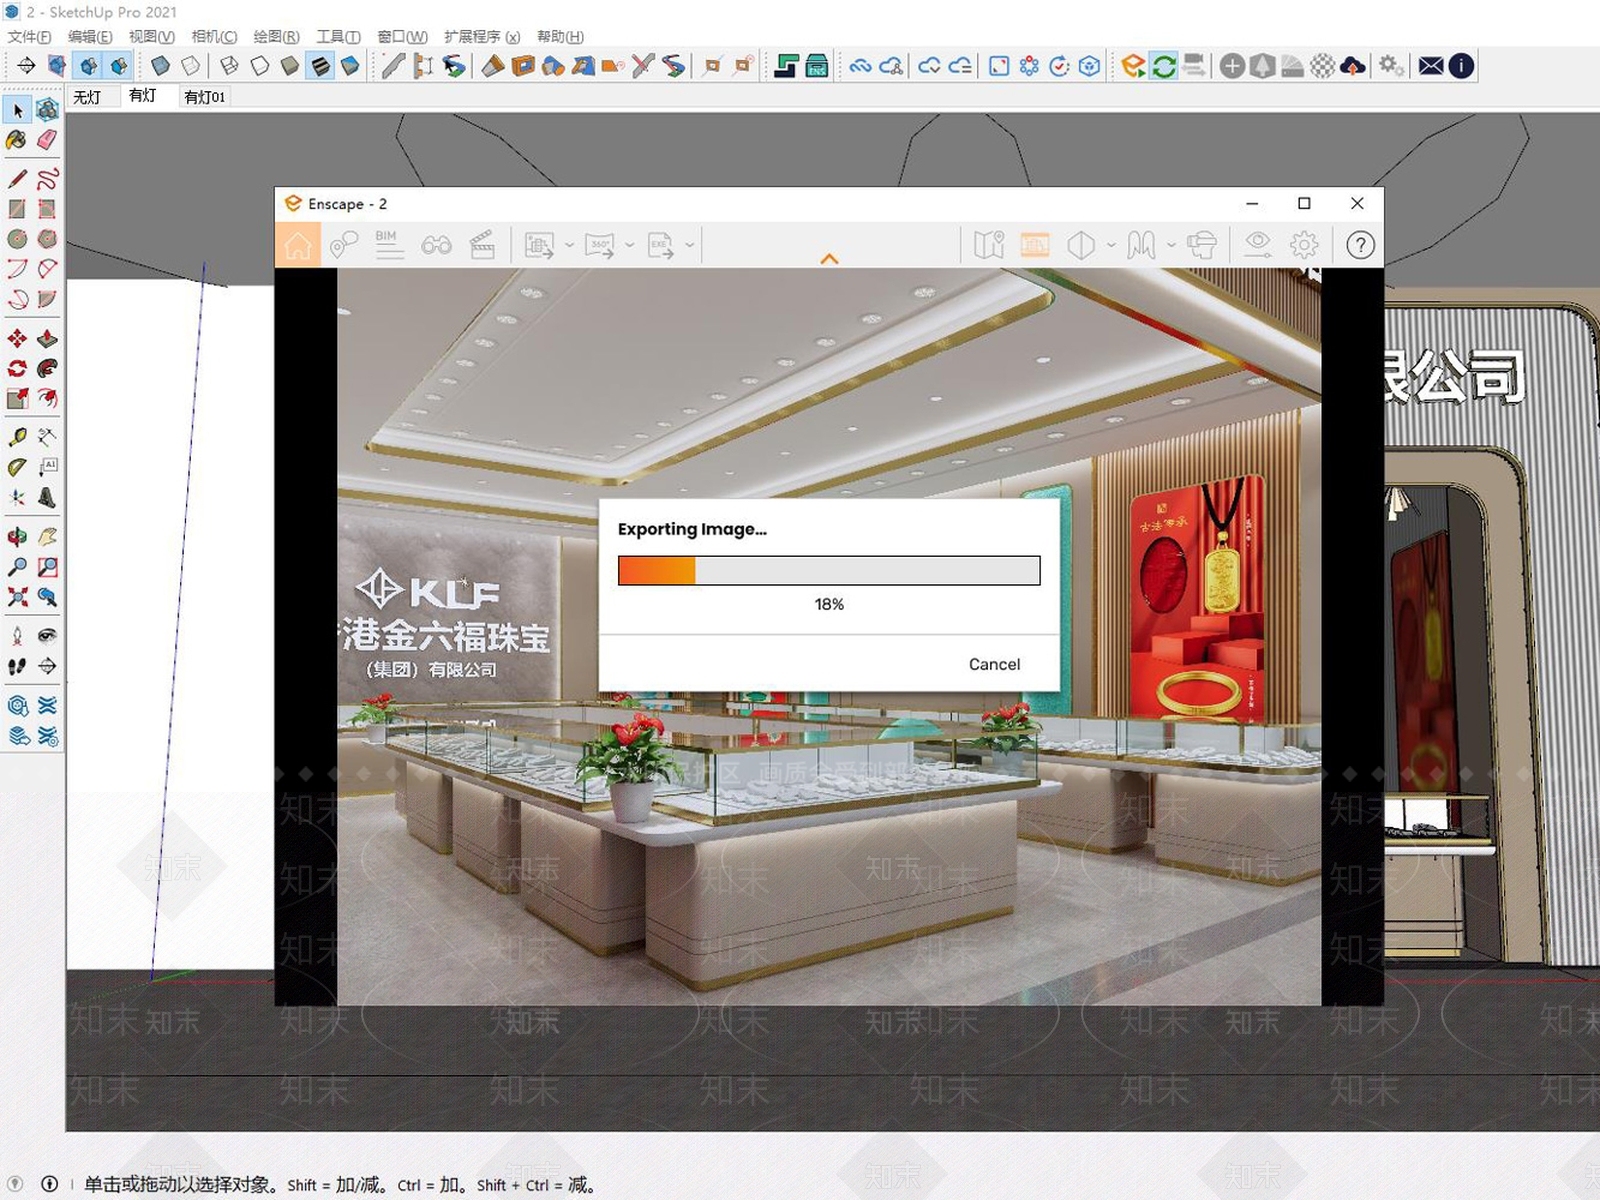Cancel the image export
1600x1200 pixels.
coord(994,664)
